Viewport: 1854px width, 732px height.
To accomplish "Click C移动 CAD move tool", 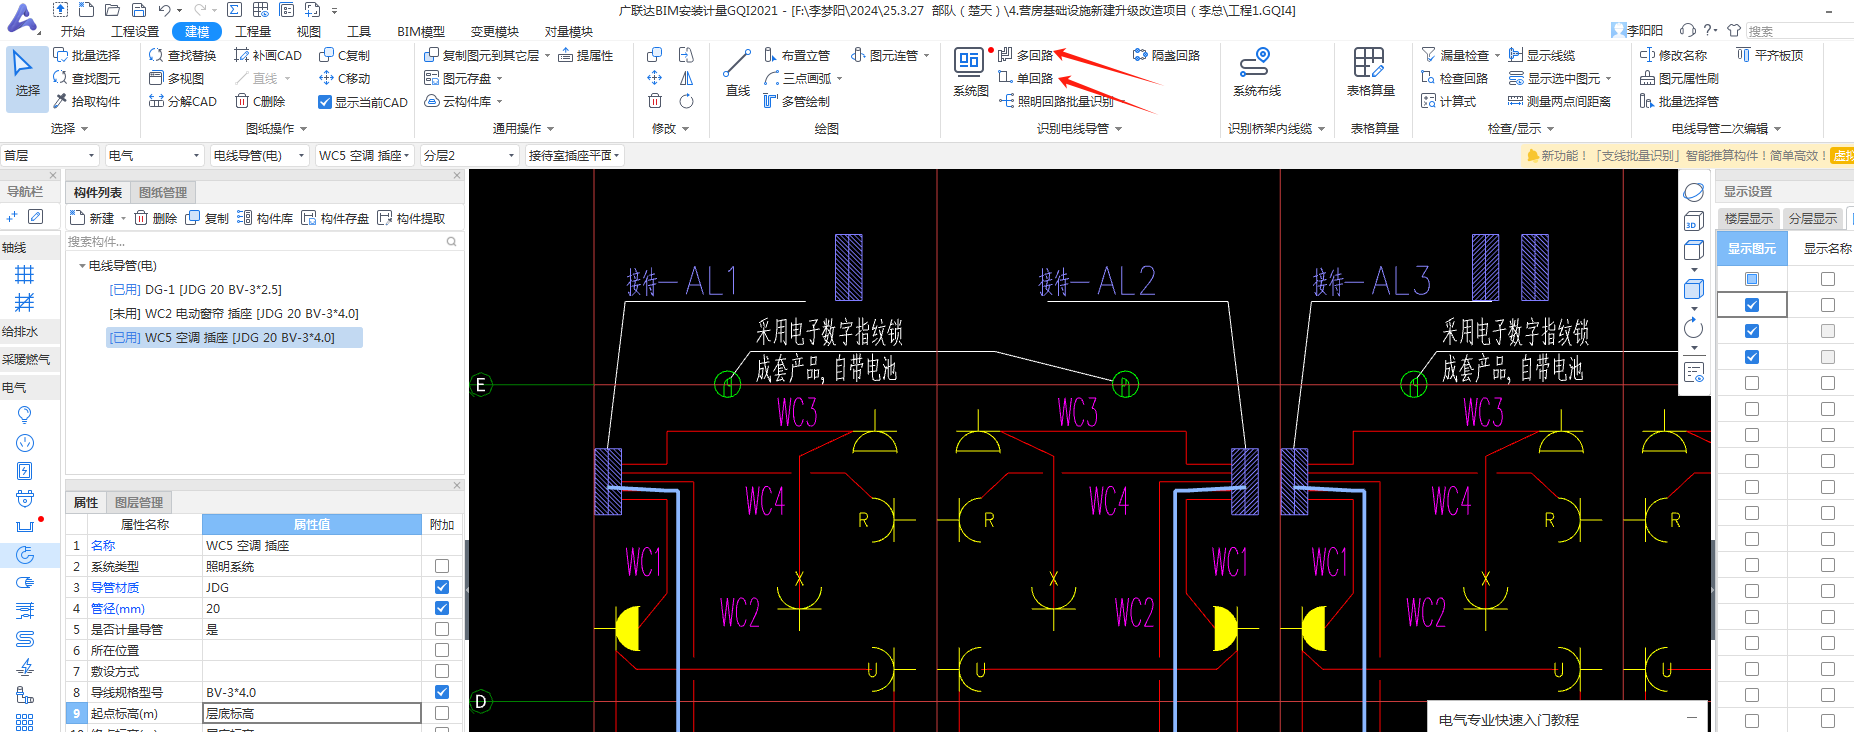I will 344,78.
